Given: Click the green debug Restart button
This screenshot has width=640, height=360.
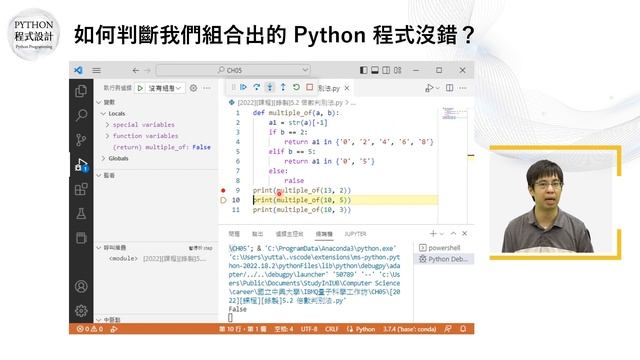Looking at the screenshot, I should 296,87.
